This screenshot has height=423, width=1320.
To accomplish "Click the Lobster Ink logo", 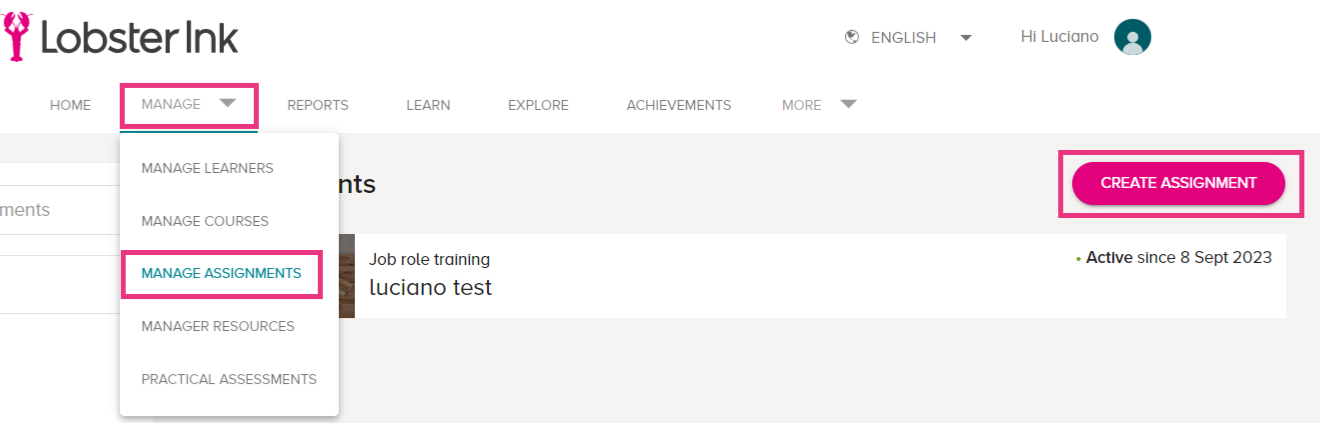I will pos(120,37).
